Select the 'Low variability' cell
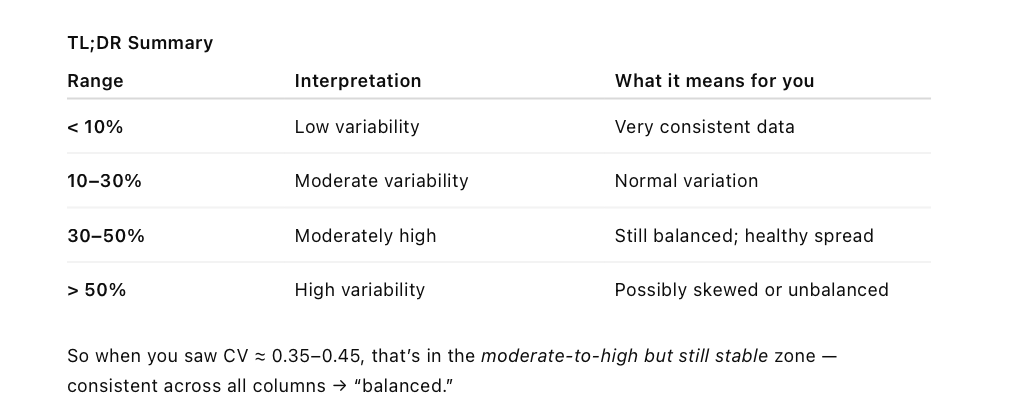 [x=356, y=127]
